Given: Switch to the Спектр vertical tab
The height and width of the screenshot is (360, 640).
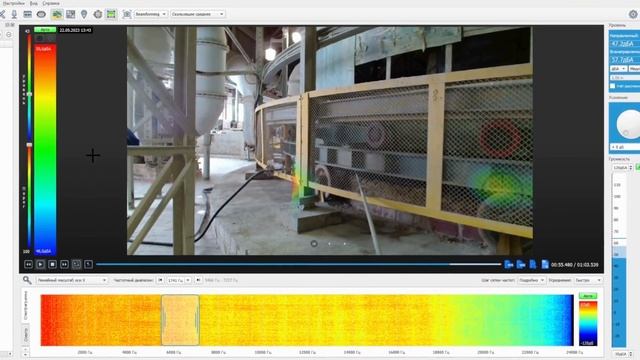Looking at the screenshot, I should [26, 334].
